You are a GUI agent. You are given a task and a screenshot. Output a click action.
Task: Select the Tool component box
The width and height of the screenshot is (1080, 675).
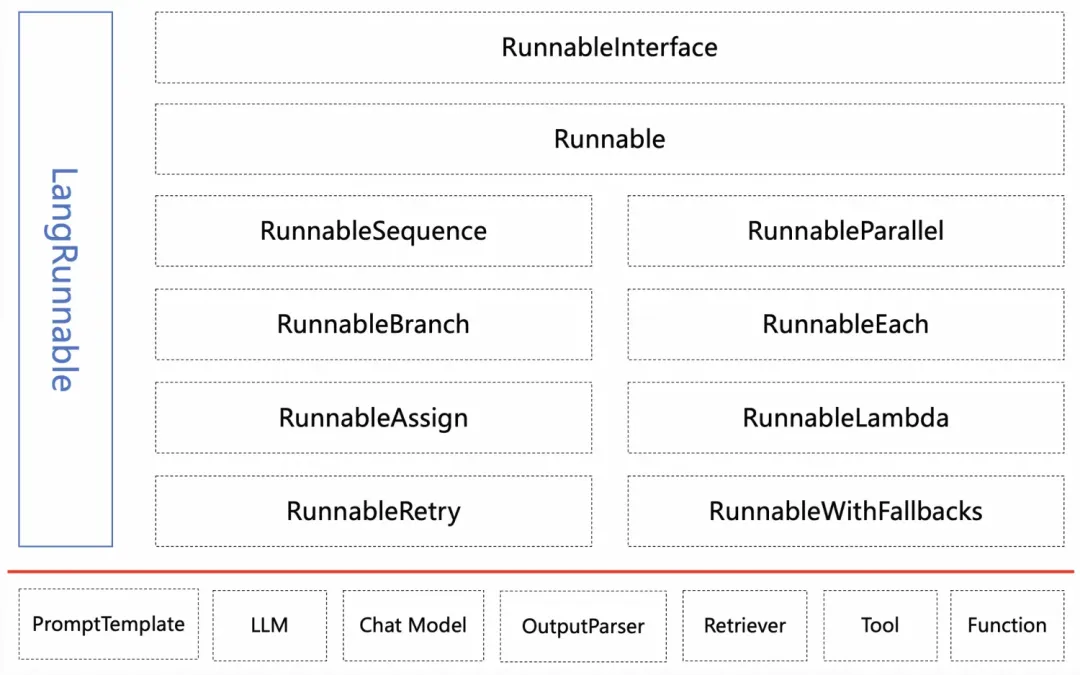tap(880, 625)
